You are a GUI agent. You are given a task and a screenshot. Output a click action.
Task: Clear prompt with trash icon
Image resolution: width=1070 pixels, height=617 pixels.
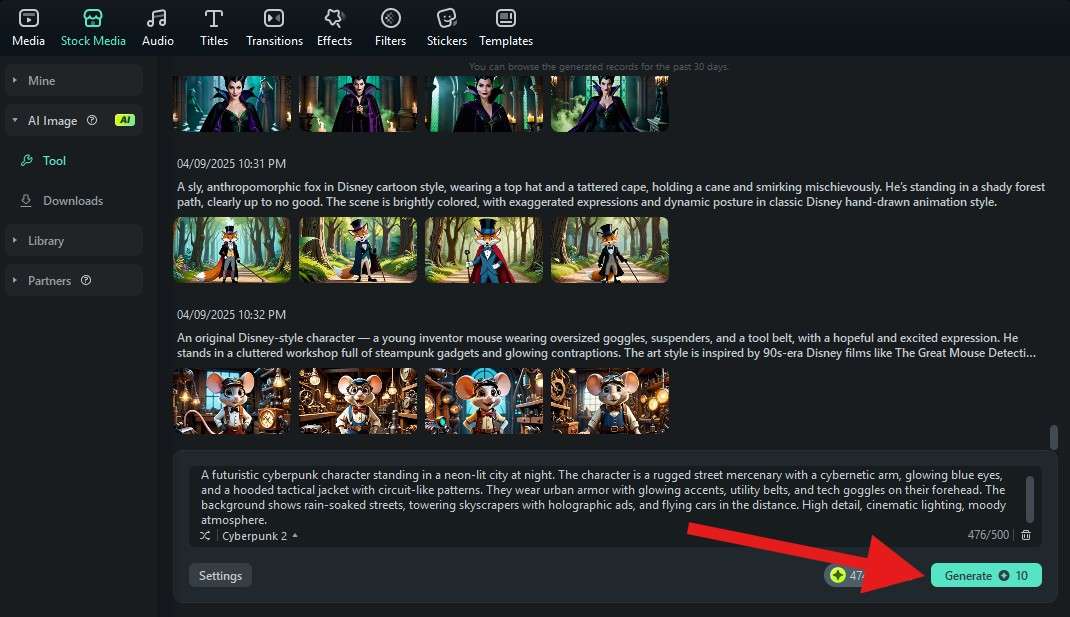1026,535
